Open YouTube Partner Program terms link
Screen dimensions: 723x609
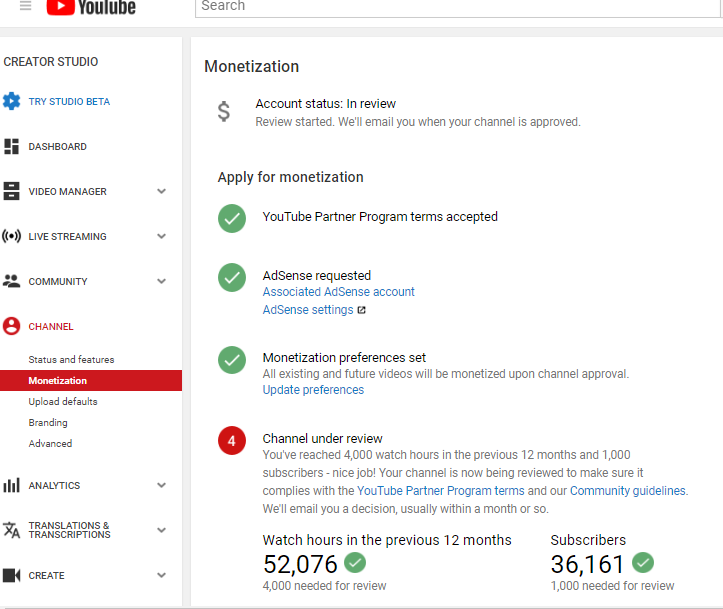tap(441, 491)
